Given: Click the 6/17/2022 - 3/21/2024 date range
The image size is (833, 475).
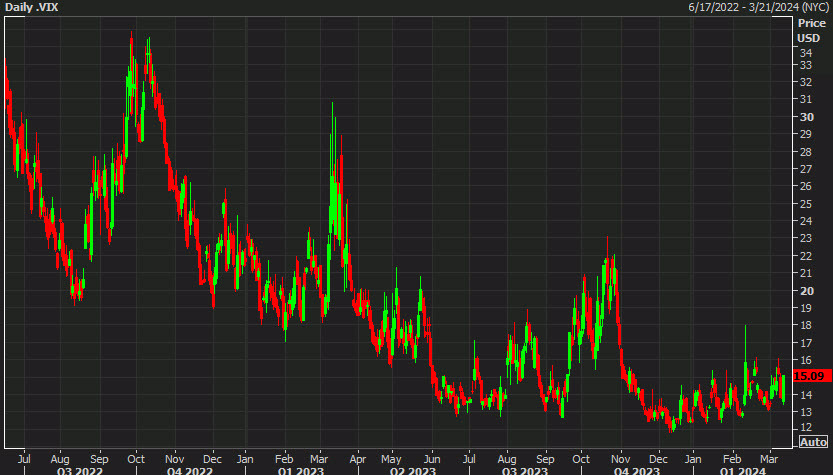Looking at the screenshot, I should [758, 7].
